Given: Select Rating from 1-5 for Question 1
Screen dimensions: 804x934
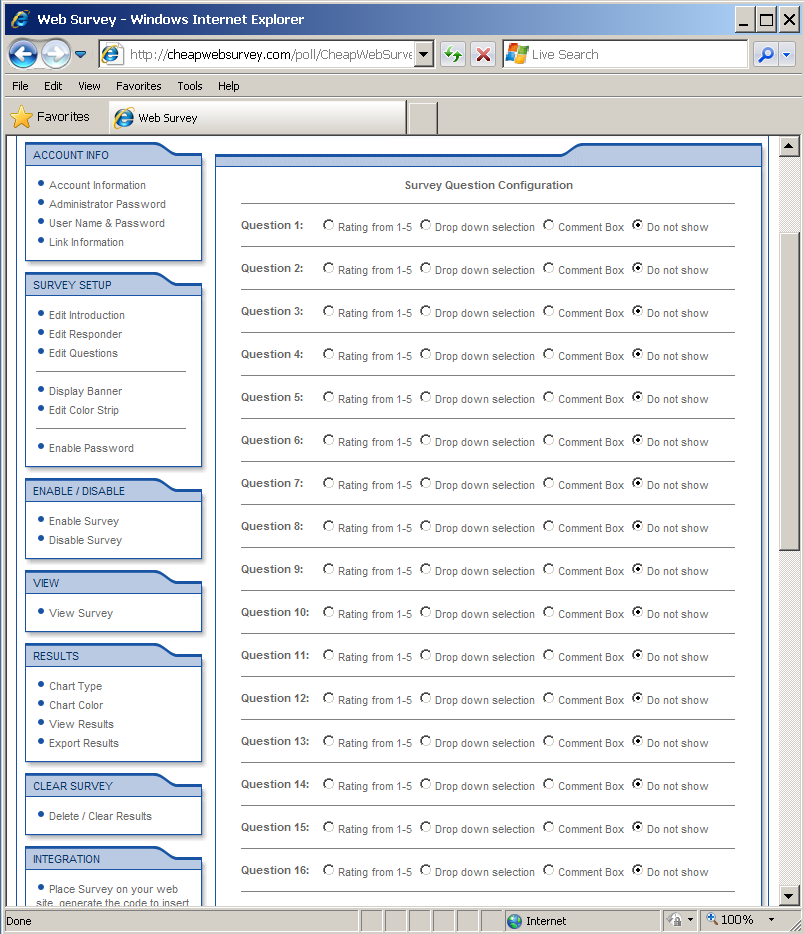Looking at the screenshot, I should tap(329, 226).
